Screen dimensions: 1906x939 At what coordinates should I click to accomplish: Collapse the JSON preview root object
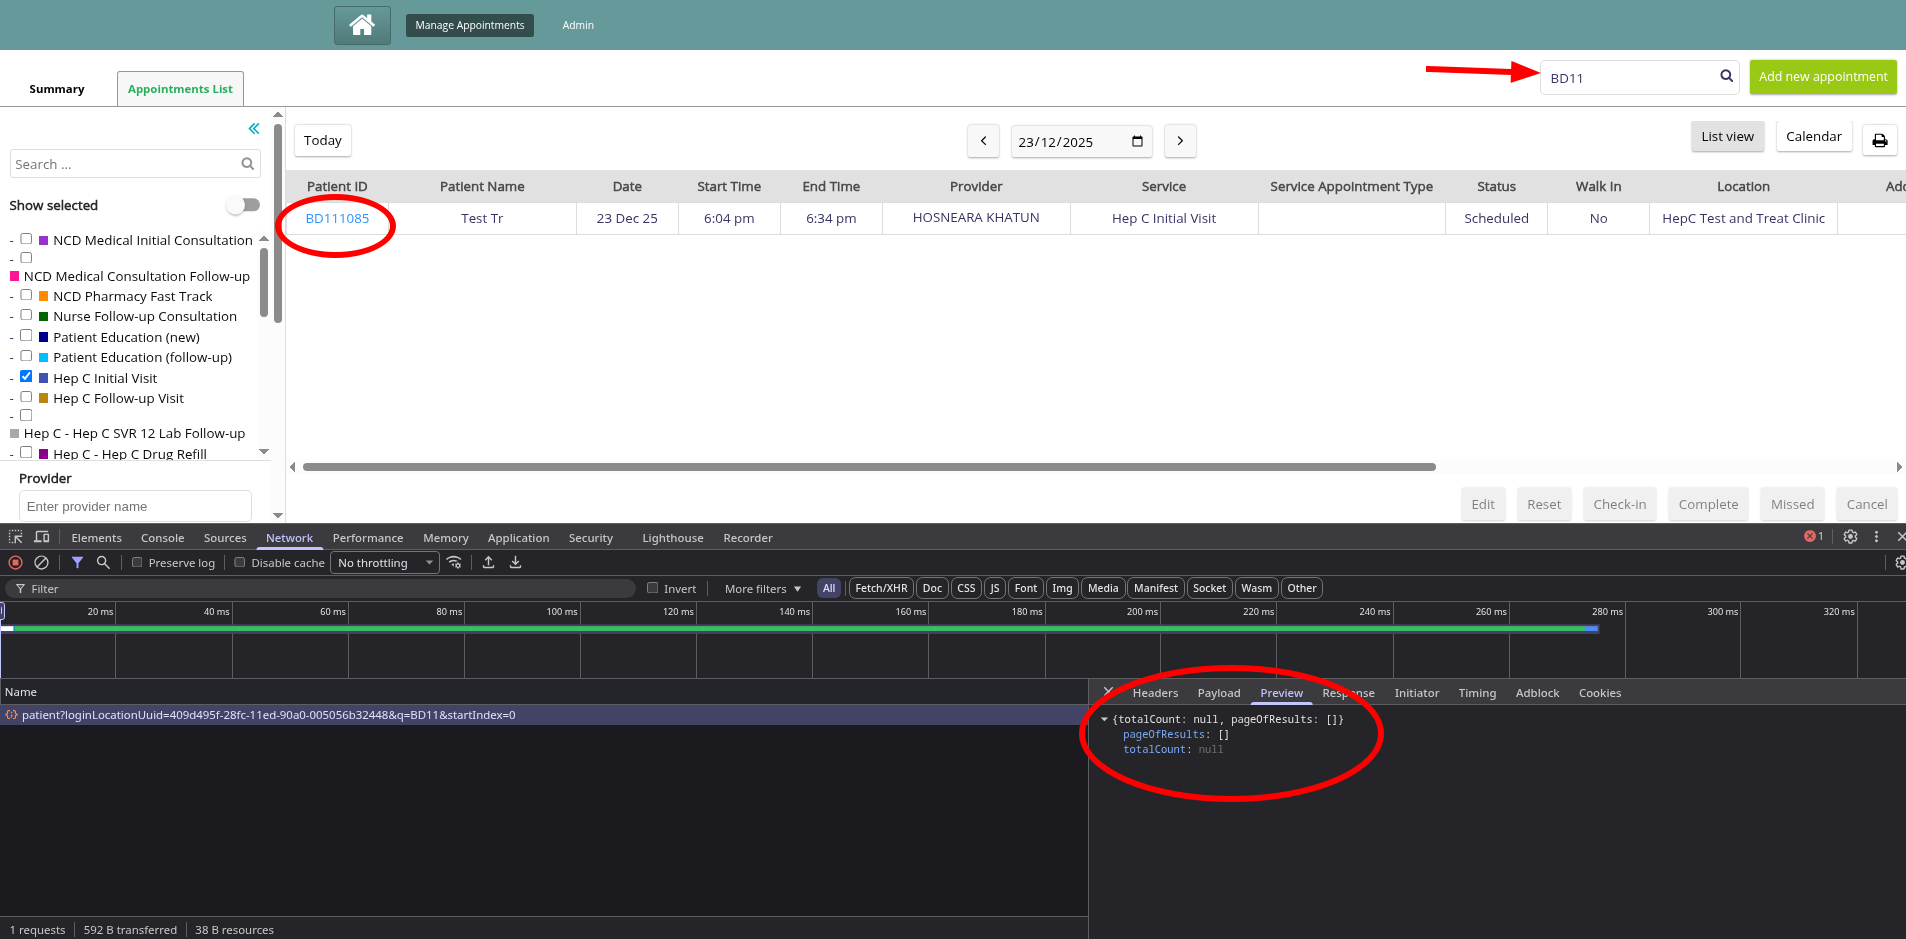[x=1104, y=719]
